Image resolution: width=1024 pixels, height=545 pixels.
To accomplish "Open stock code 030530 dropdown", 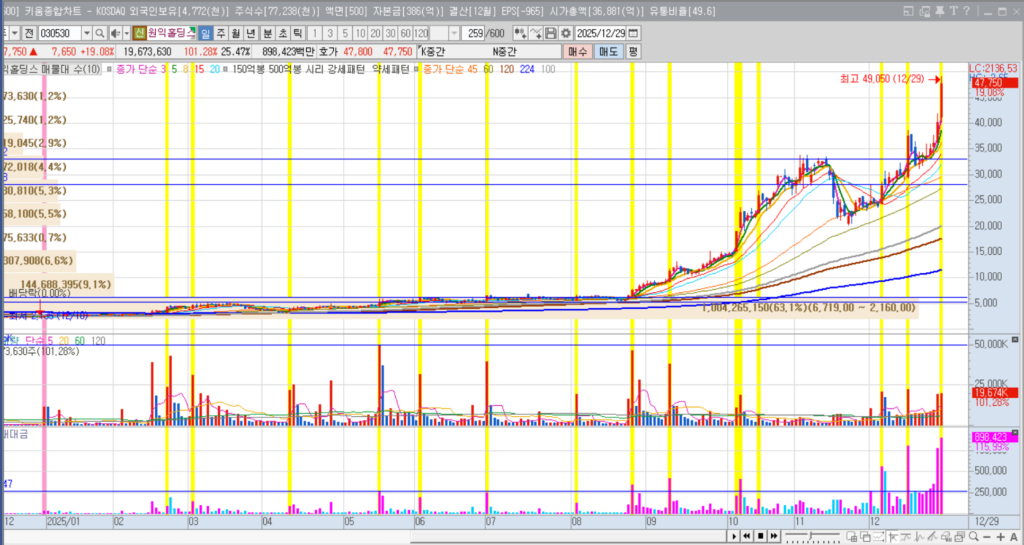I will click(85, 33).
